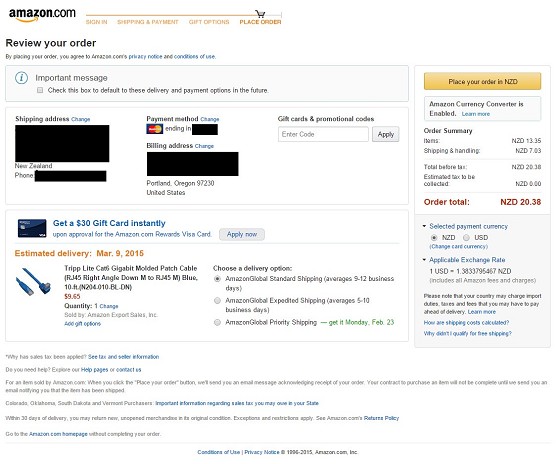Click the Amazon Rewards Visa card image
The image size is (560, 464).
click(32, 228)
